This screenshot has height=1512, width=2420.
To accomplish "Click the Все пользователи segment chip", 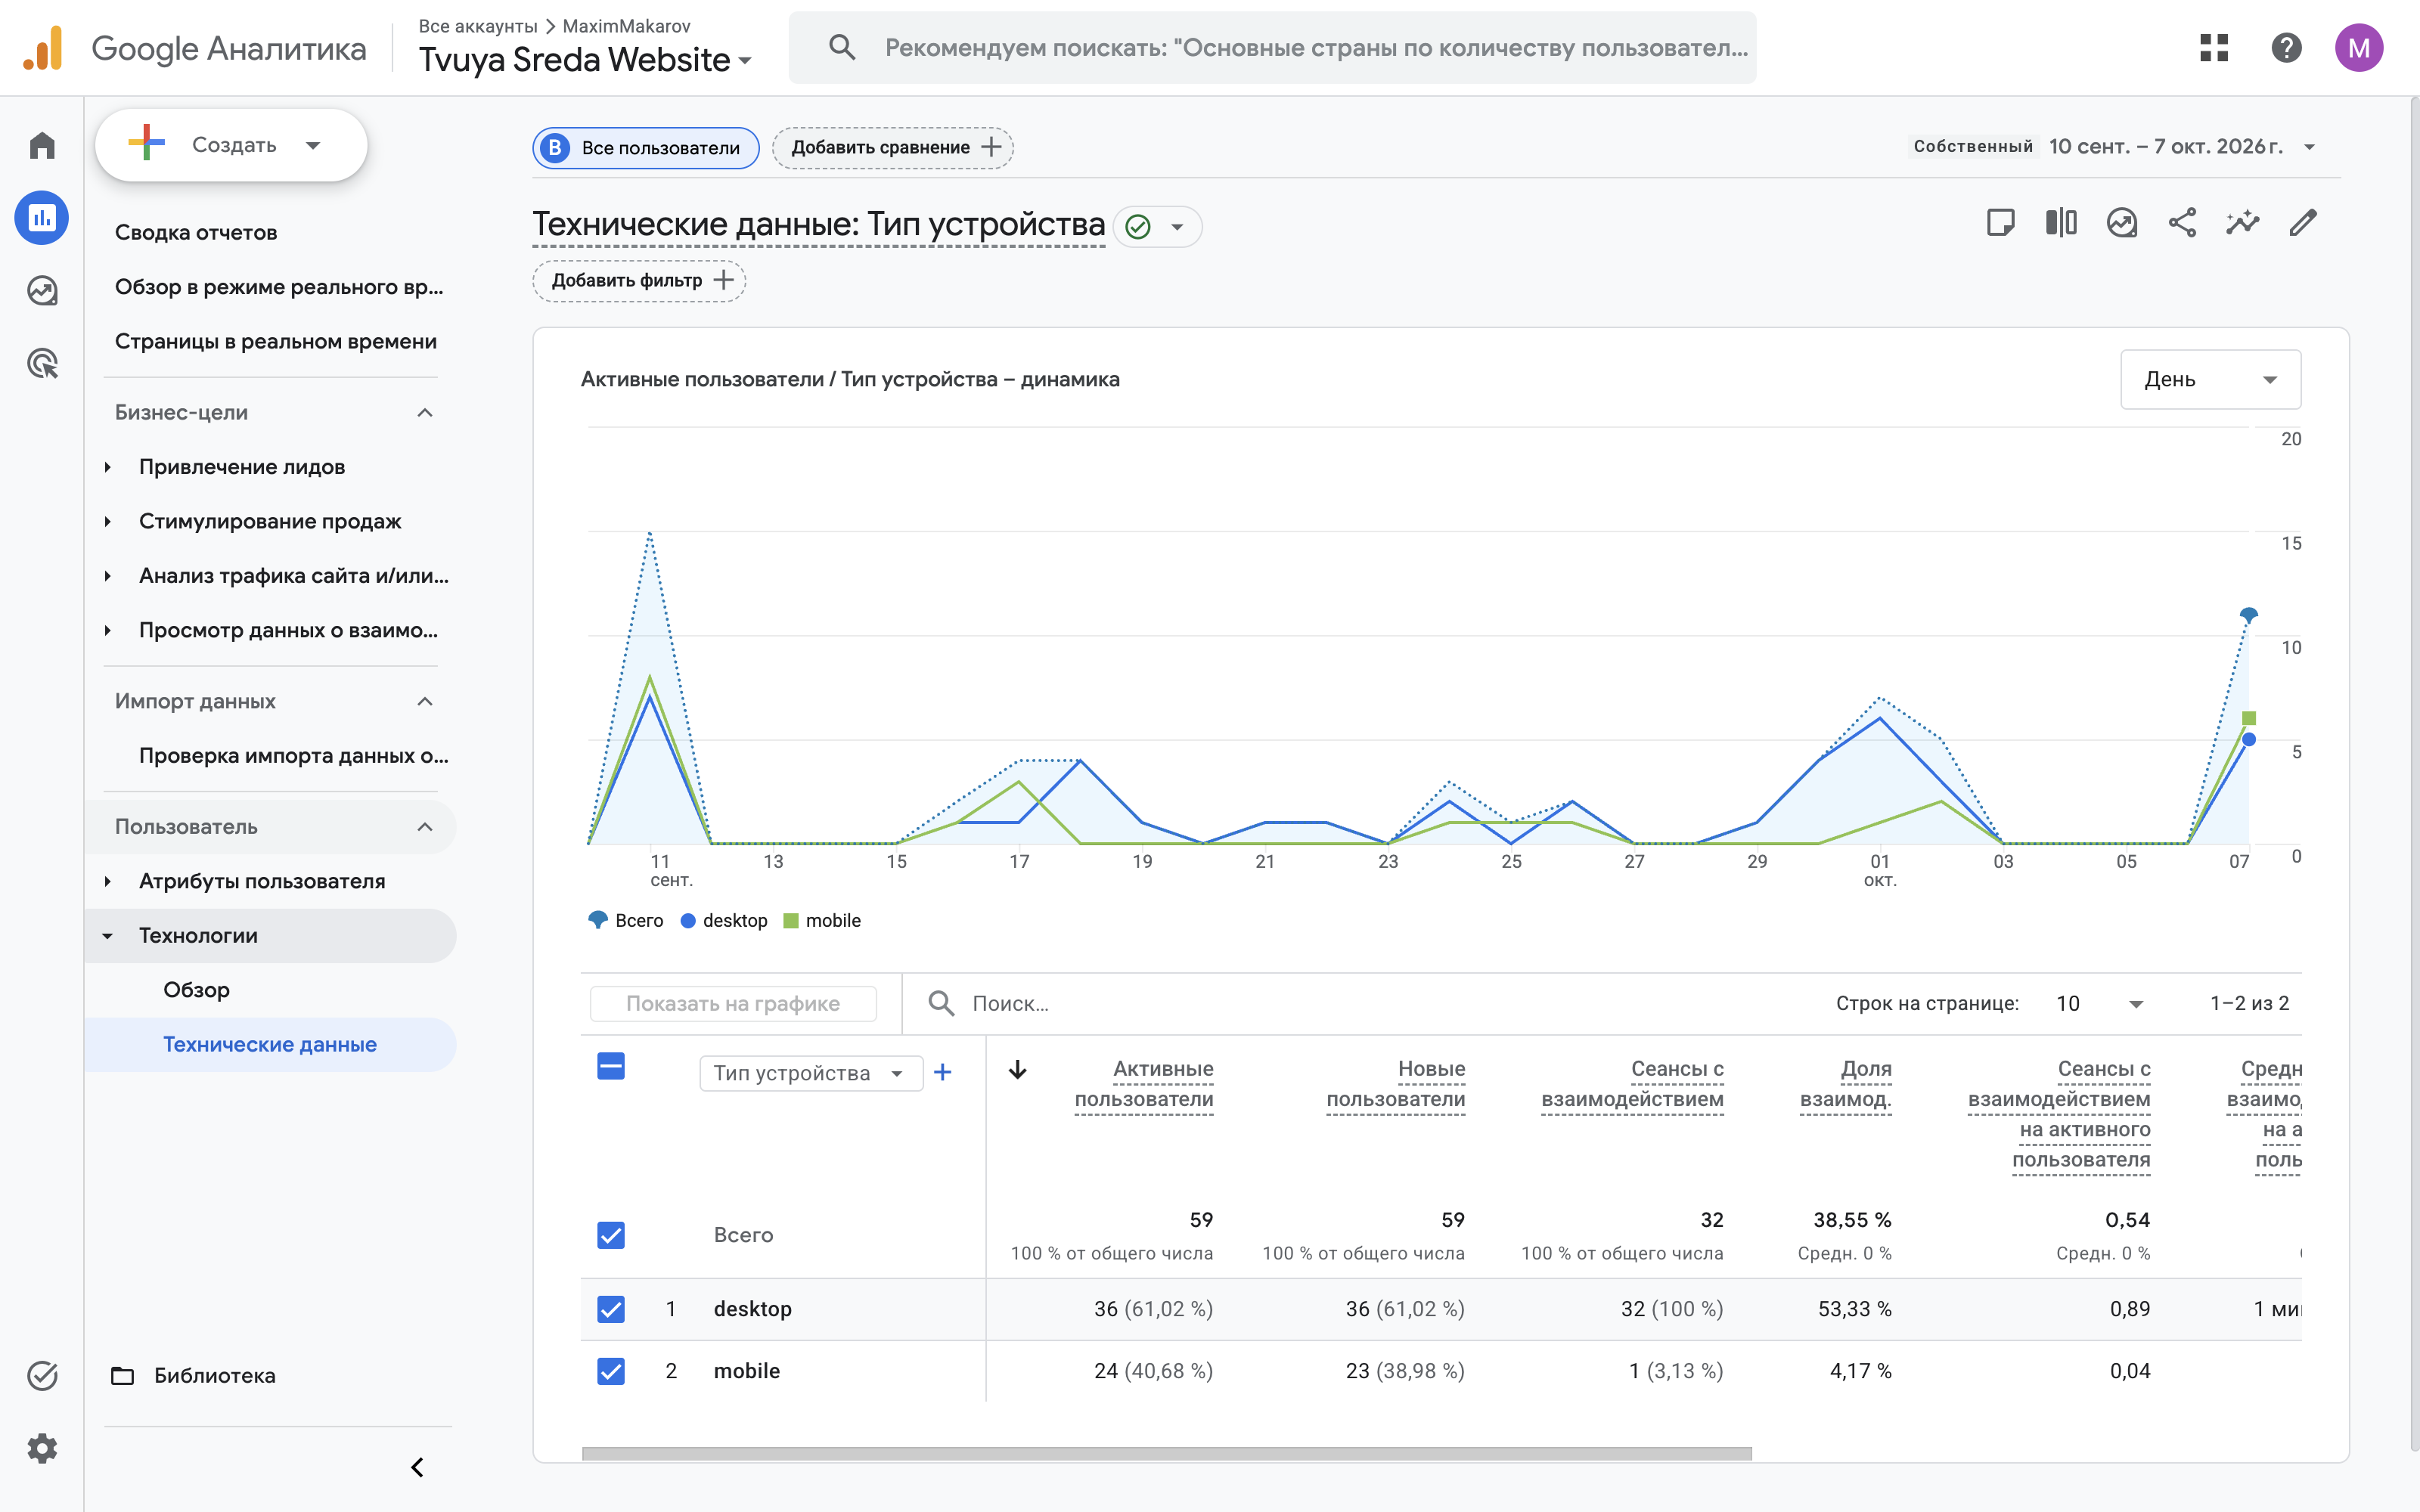I will click(646, 147).
